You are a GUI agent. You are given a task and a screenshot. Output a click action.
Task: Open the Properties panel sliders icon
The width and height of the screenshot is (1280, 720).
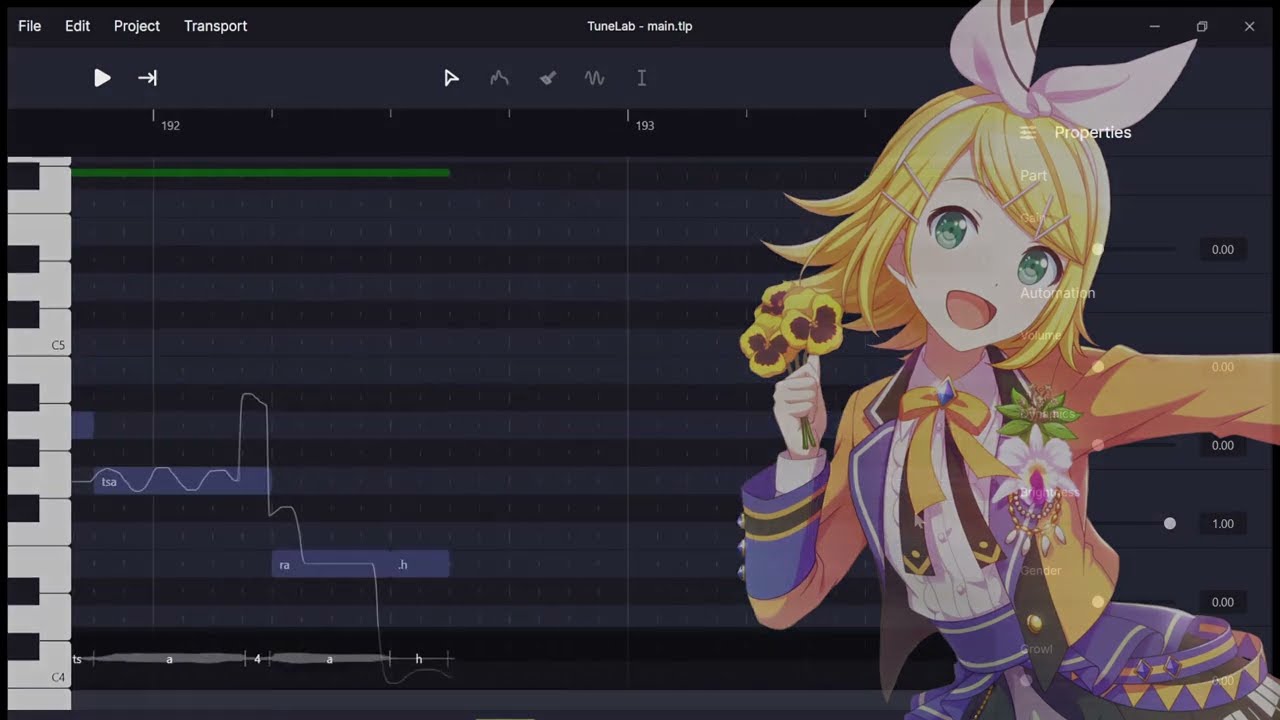click(1028, 133)
